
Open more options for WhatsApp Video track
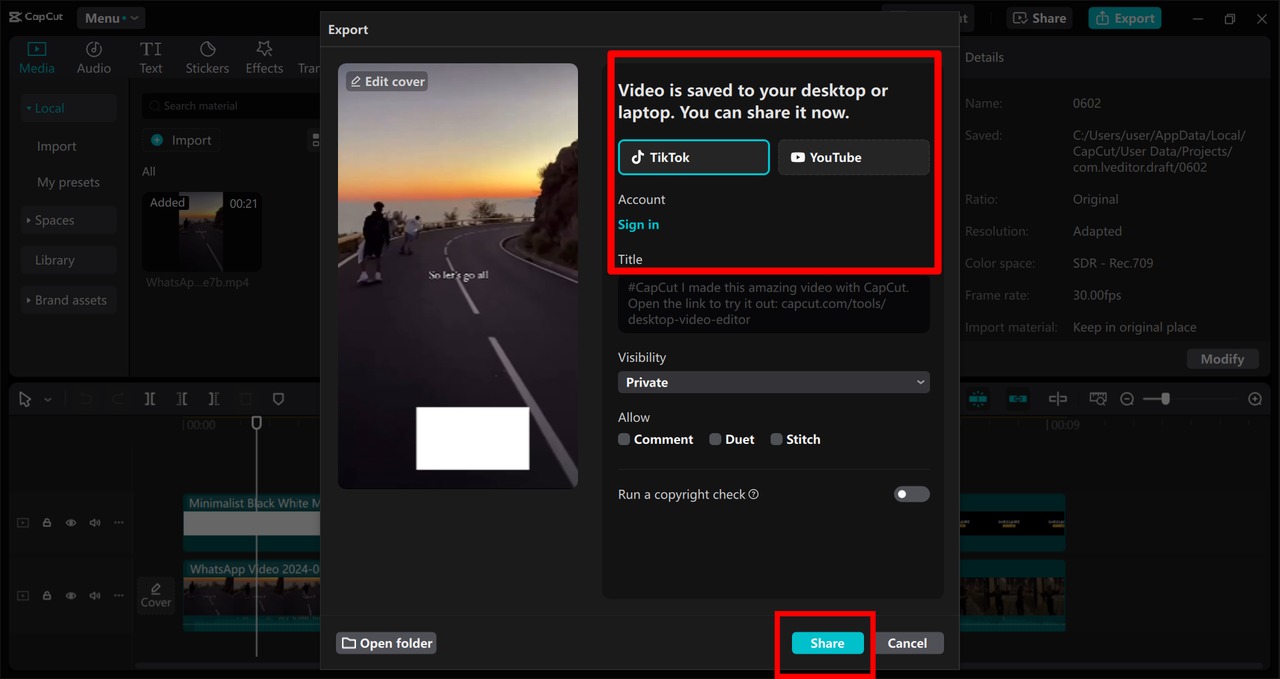[119, 595]
